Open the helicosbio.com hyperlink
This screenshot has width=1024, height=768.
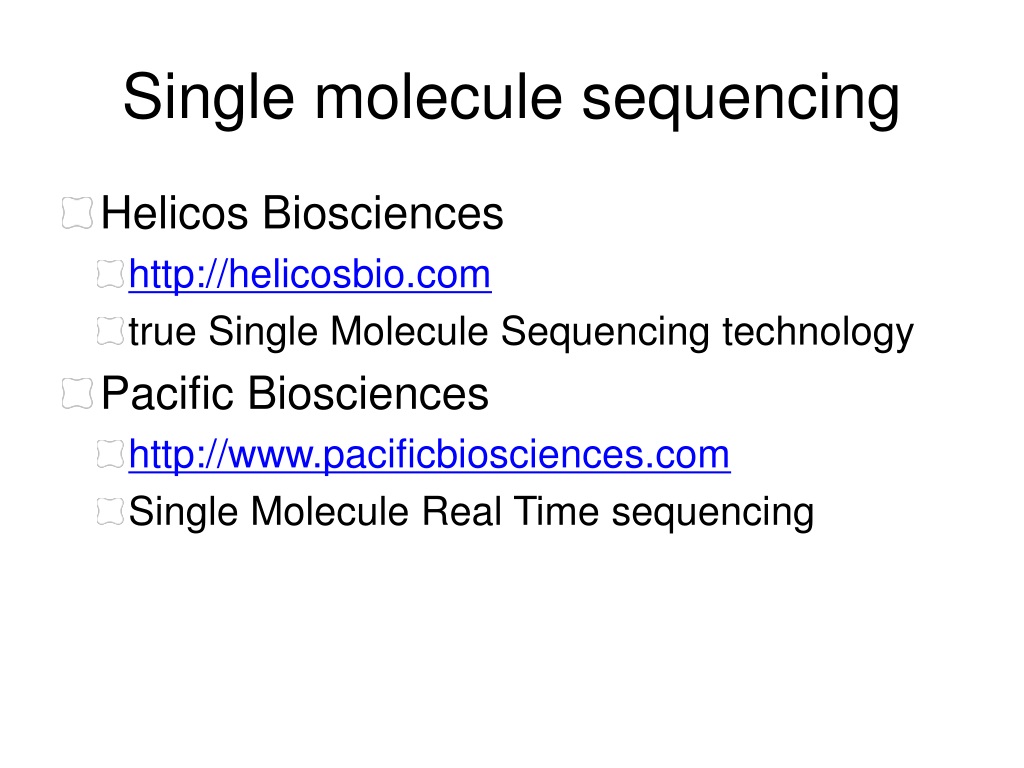click(310, 274)
